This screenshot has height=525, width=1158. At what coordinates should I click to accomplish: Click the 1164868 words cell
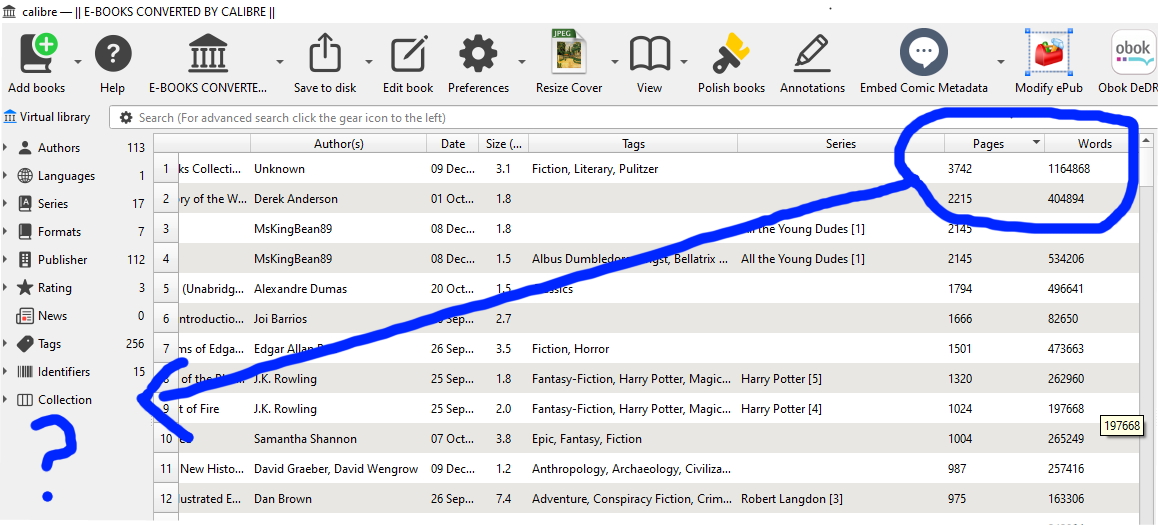1092,168
